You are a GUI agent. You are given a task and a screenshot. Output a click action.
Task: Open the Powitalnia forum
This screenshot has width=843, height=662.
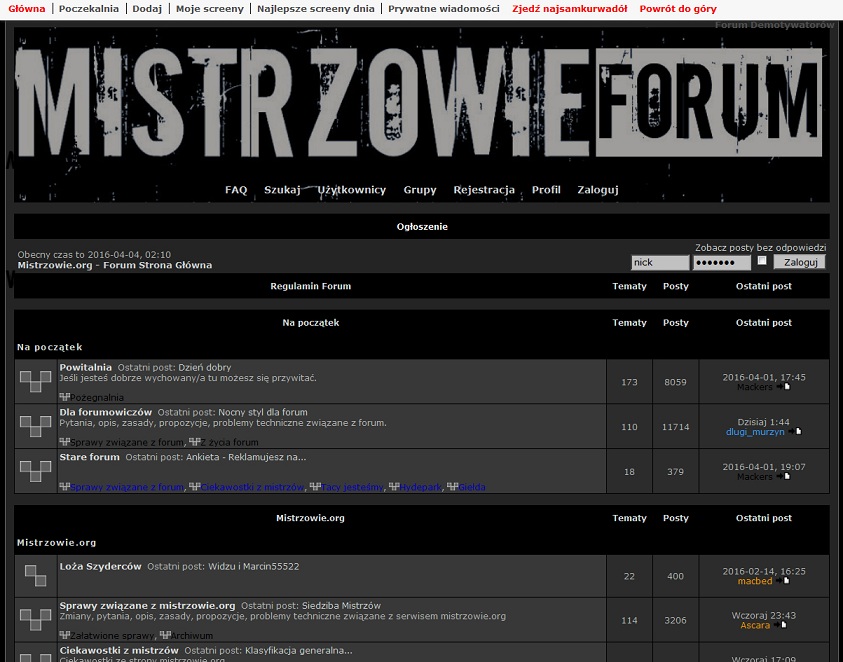[x=85, y=367]
